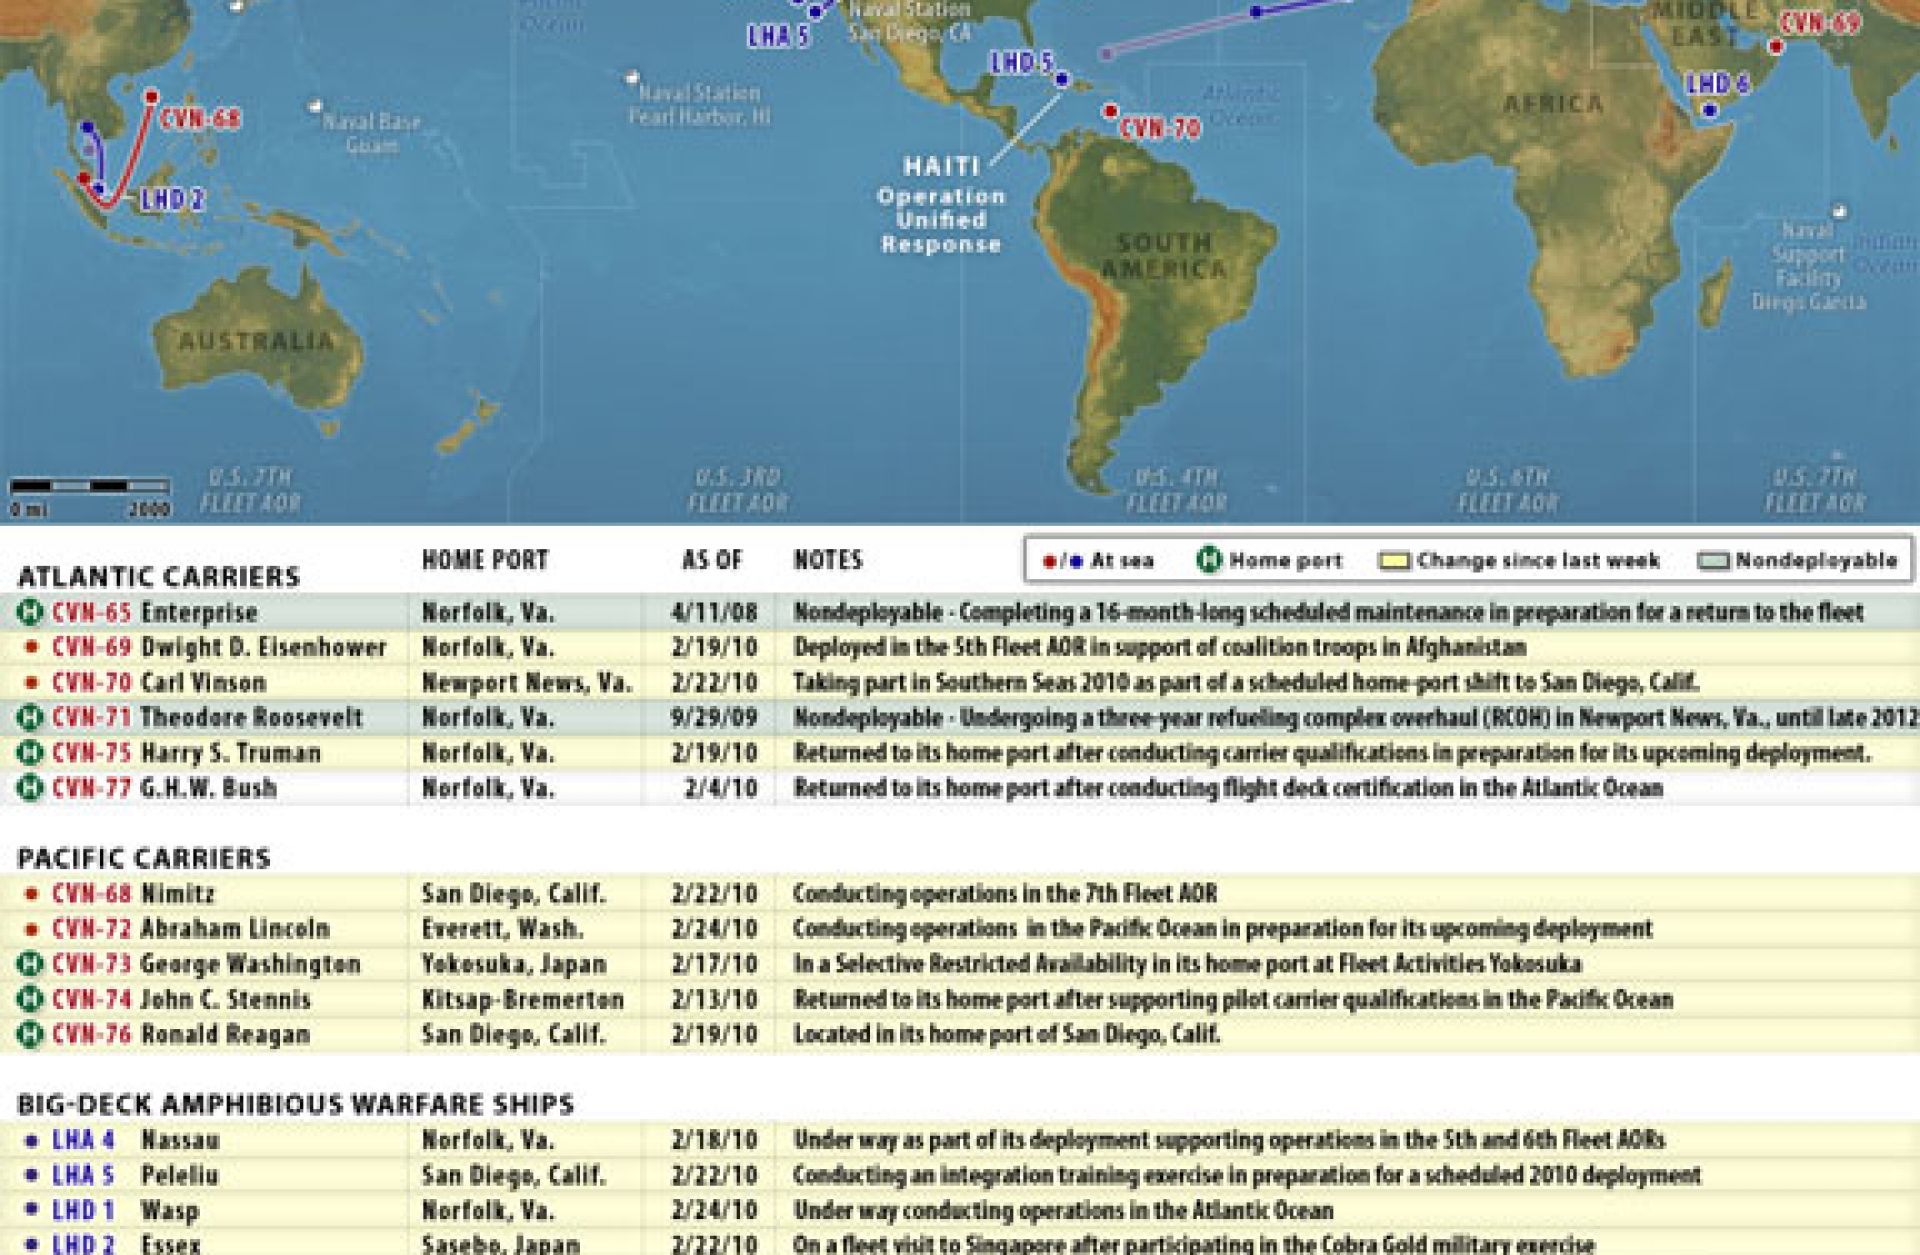Click the red at-sea dot beside CVN-69 Eisenhower
The image size is (1920, 1255).
pyautogui.click(x=31, y=648)
